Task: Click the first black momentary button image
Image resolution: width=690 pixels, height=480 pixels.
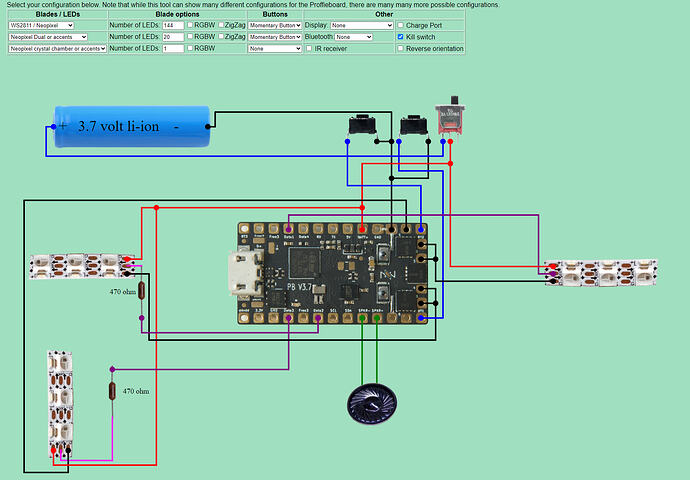Action: 362,125
